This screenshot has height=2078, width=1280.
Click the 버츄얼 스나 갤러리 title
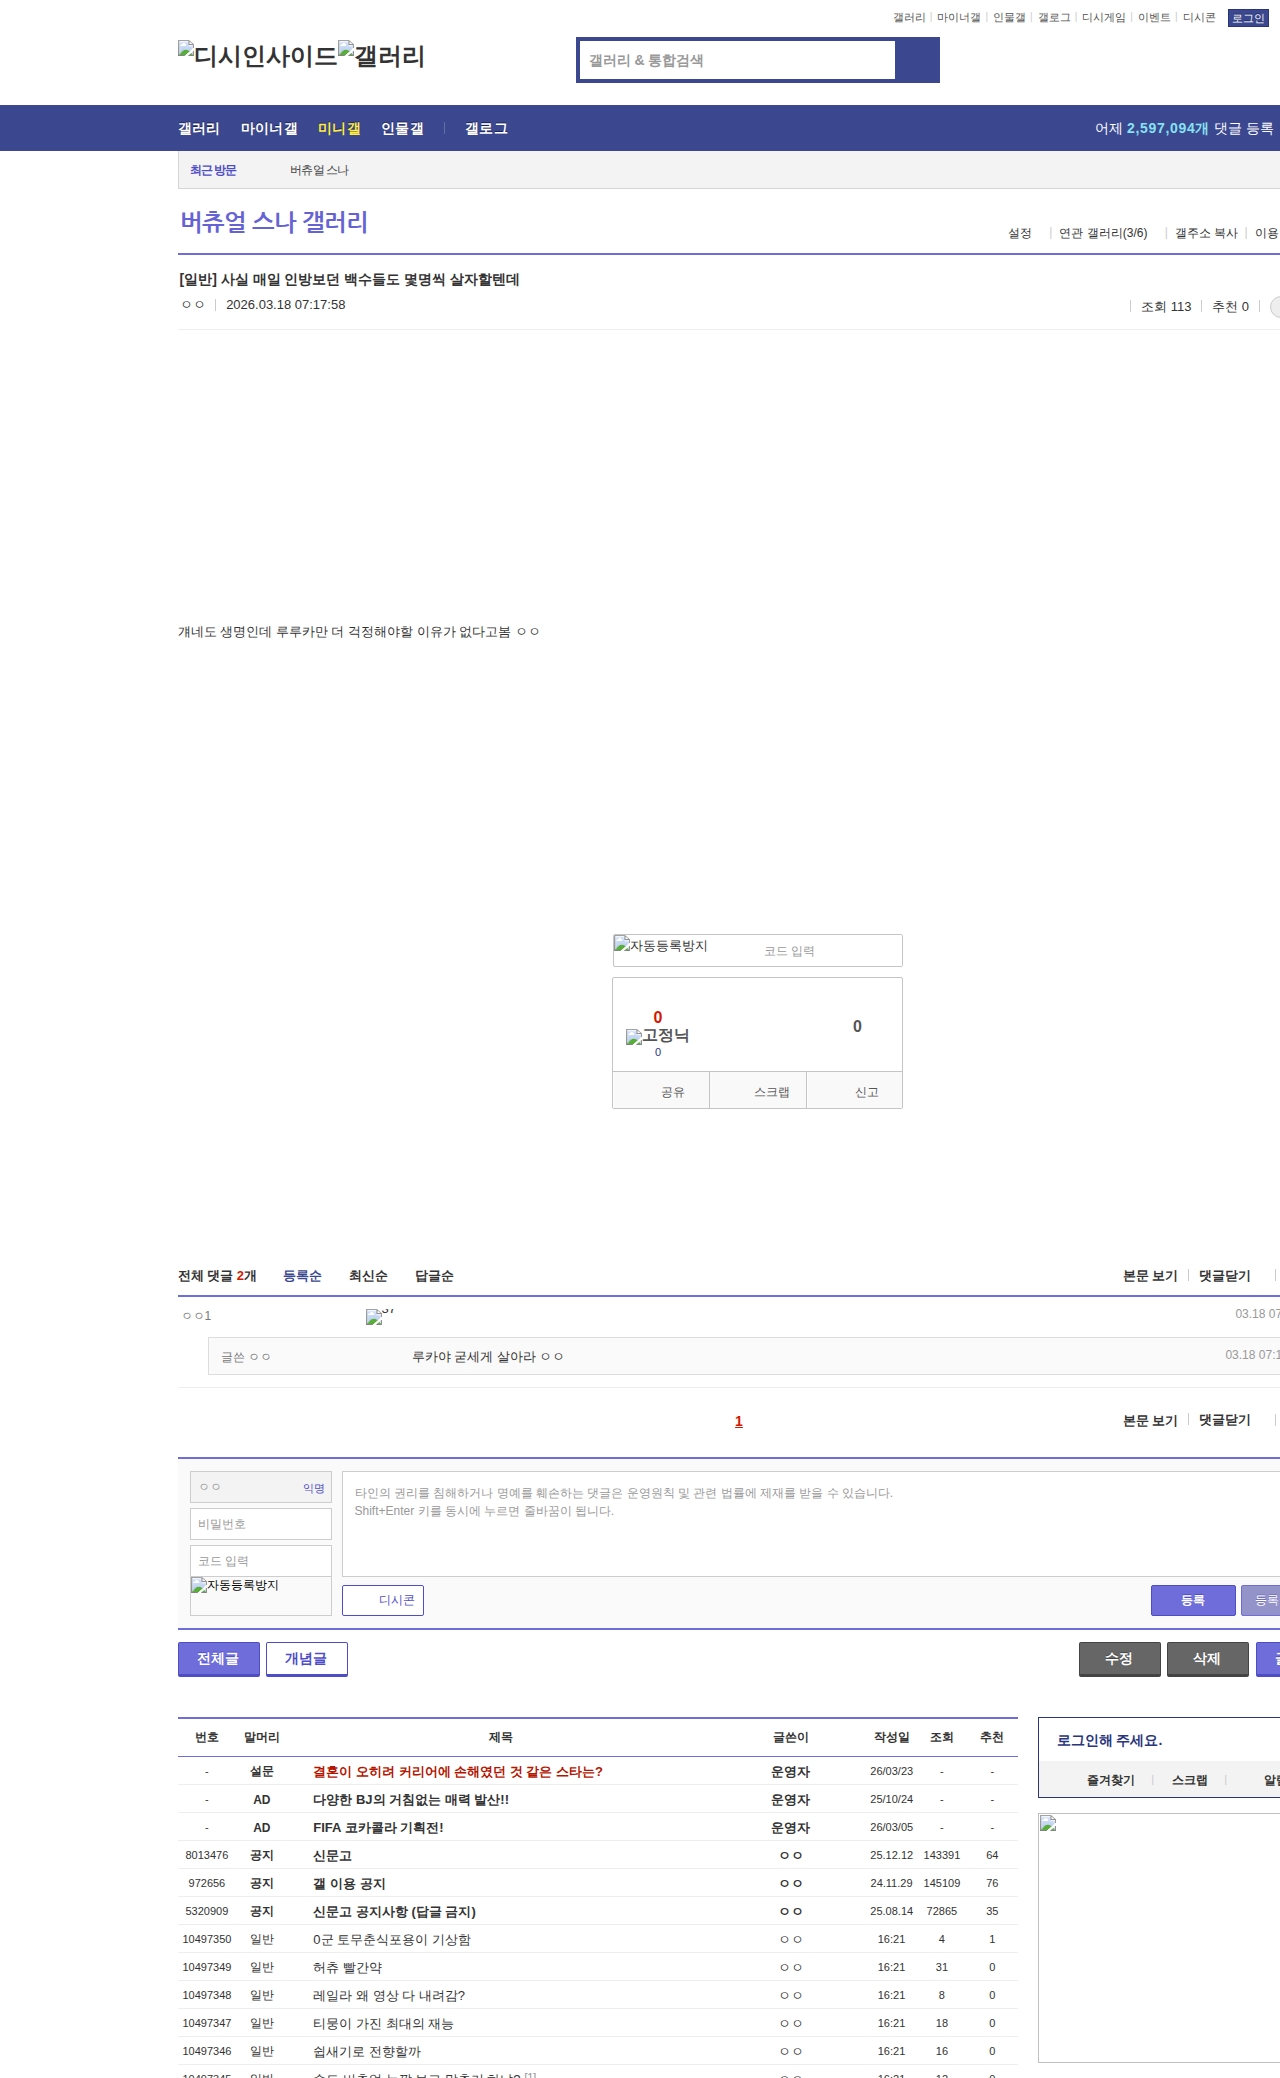click(274, 222)
